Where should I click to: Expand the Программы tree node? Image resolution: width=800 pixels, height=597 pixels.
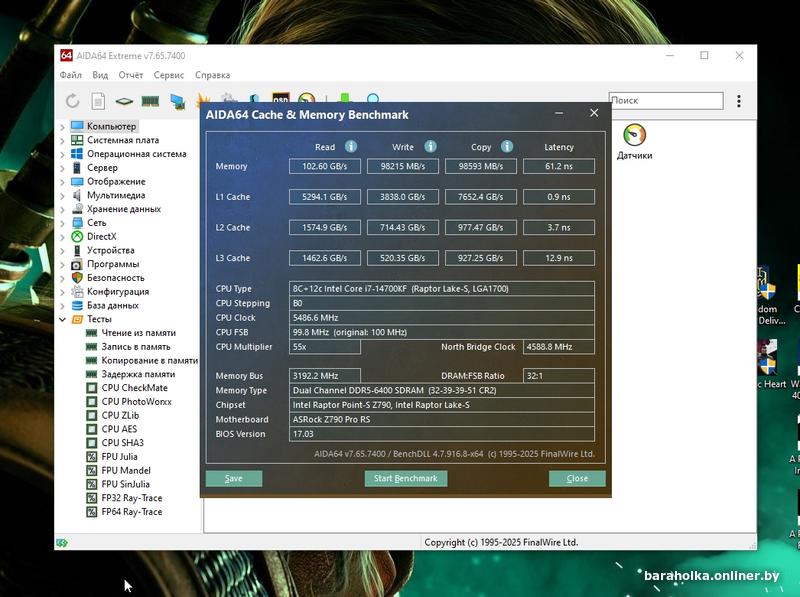(x=62, y=264)
